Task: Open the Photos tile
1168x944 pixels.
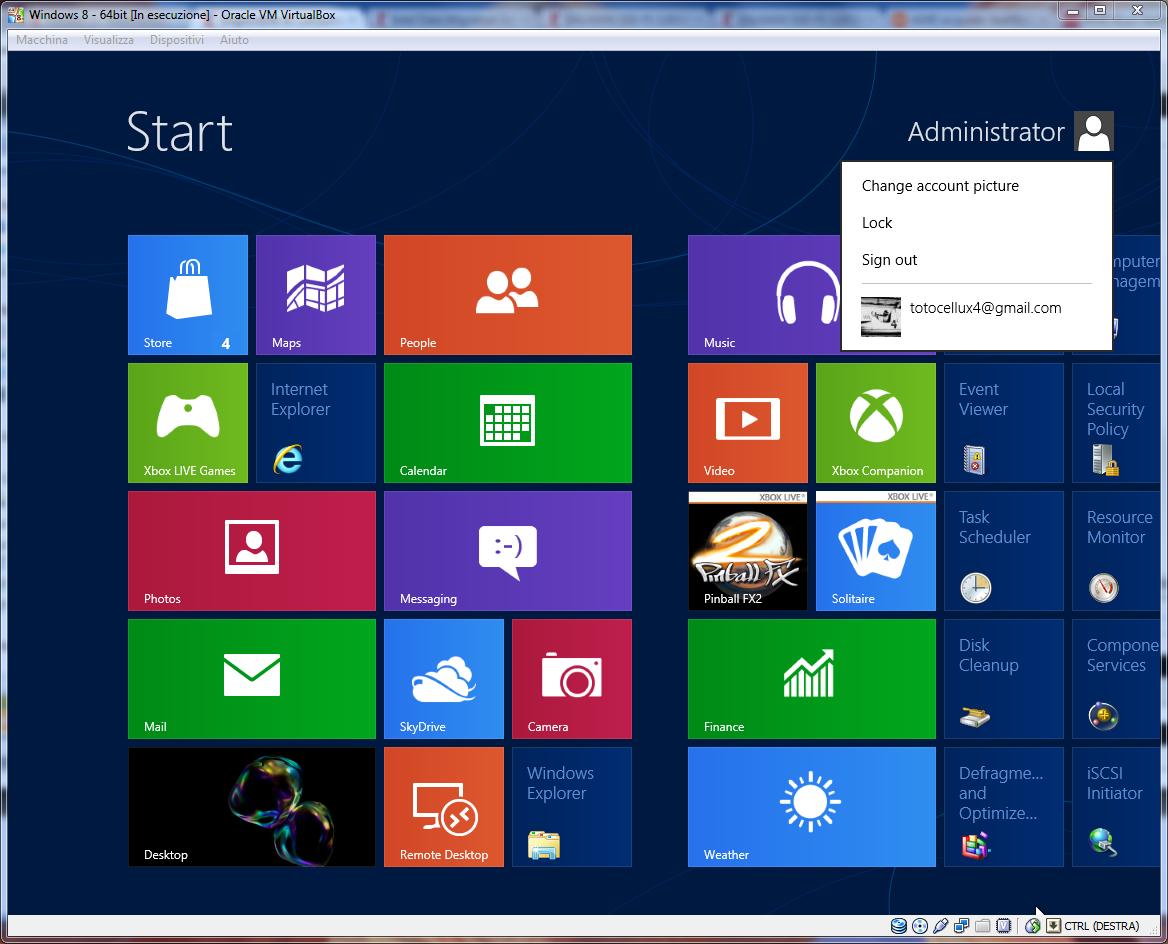Action: pos(252,551)
